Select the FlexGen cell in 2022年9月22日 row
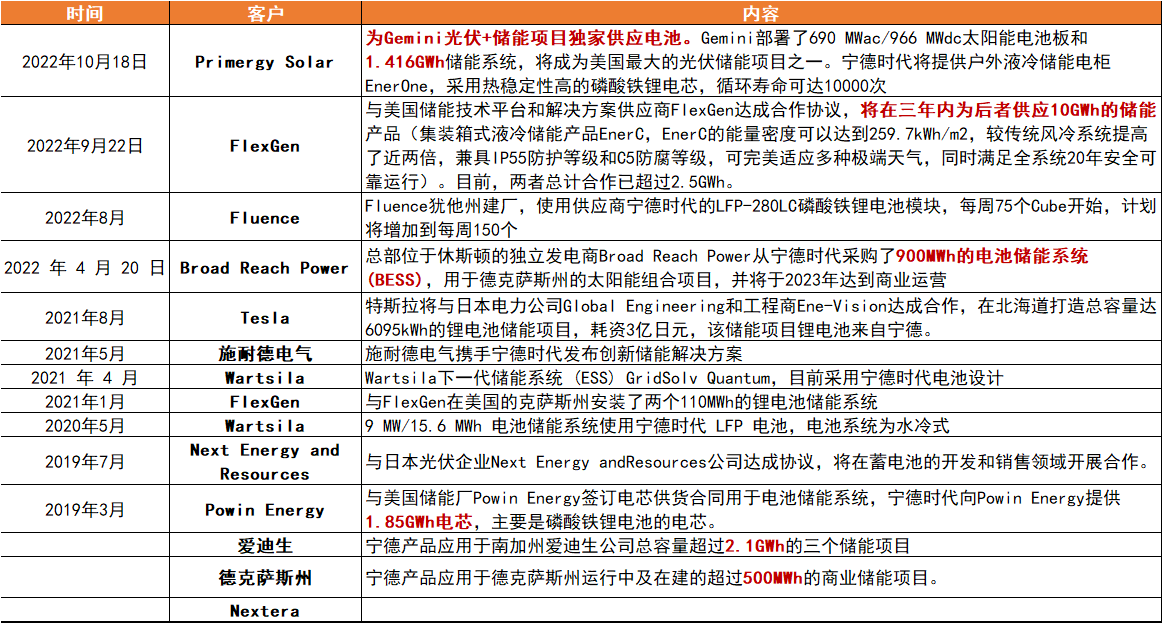 coord(265,146)
